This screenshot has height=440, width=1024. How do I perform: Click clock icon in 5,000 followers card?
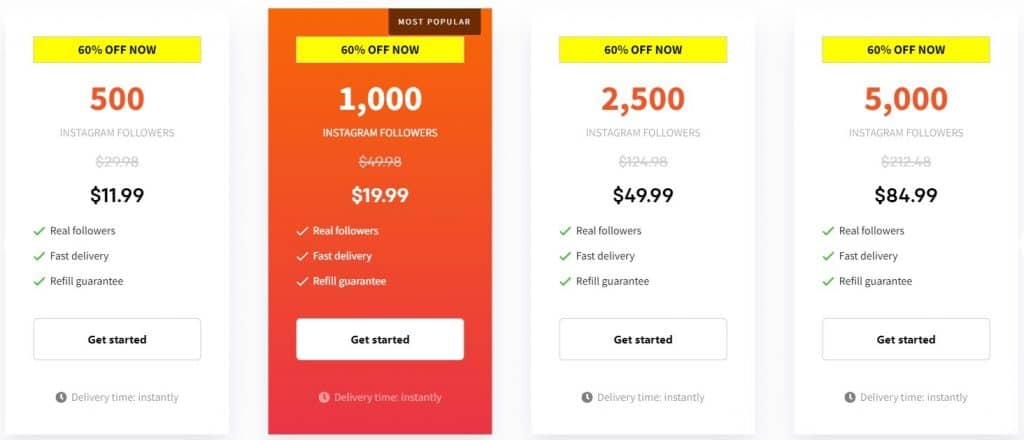coord(850,397)
